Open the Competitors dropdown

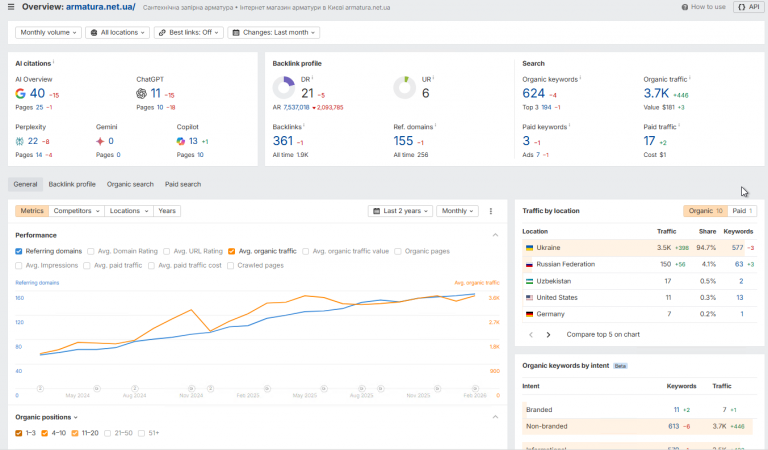[x=77, y=211]
